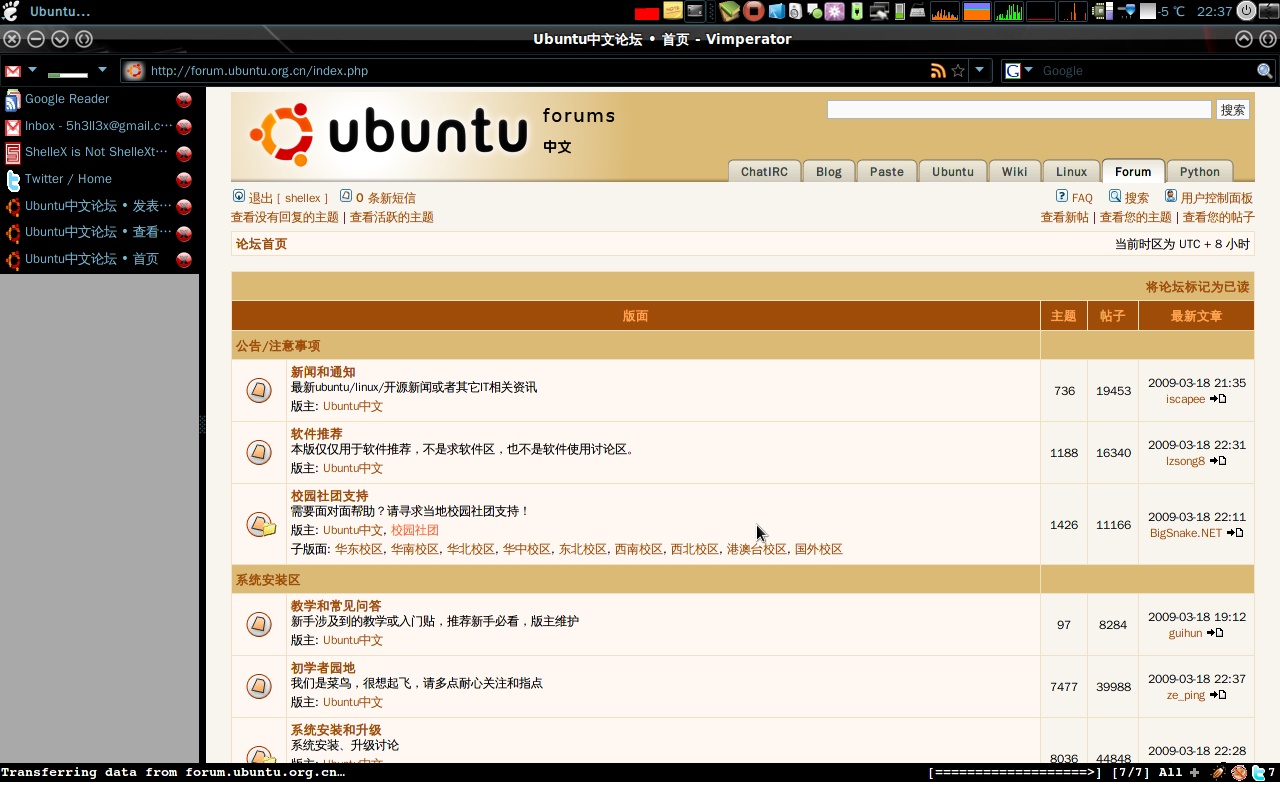Open the Wiki navigation tab

pyautogui.click(x=1014, y=171)
